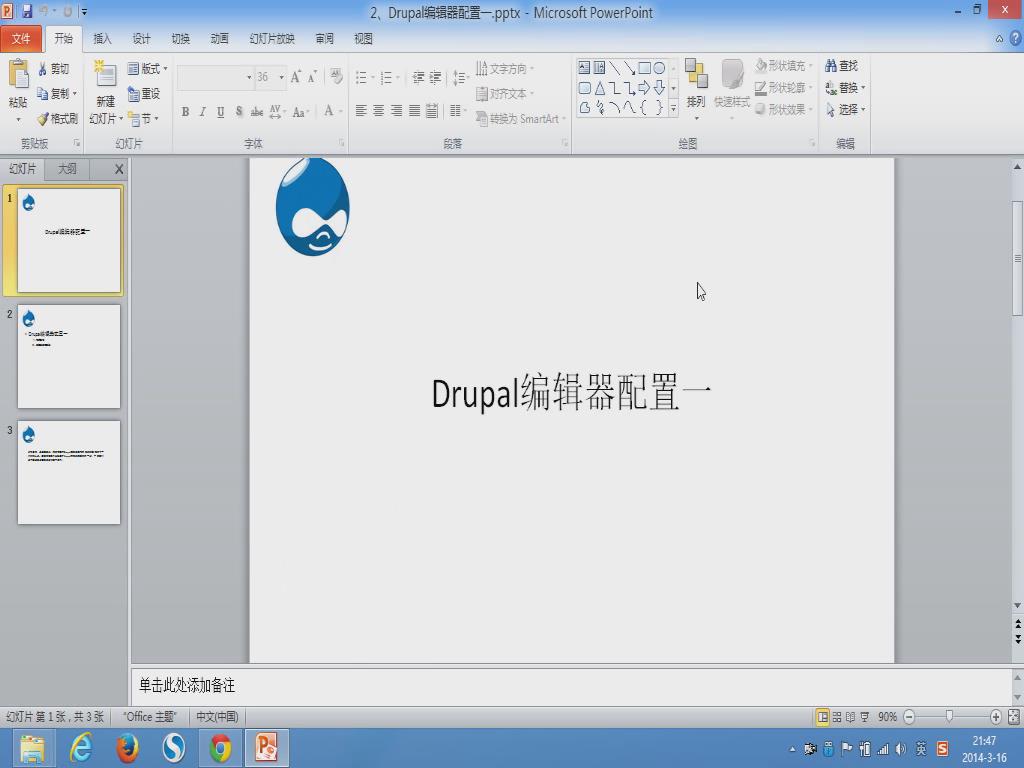Decrease font size with the small A icon

tap(312, 77)
